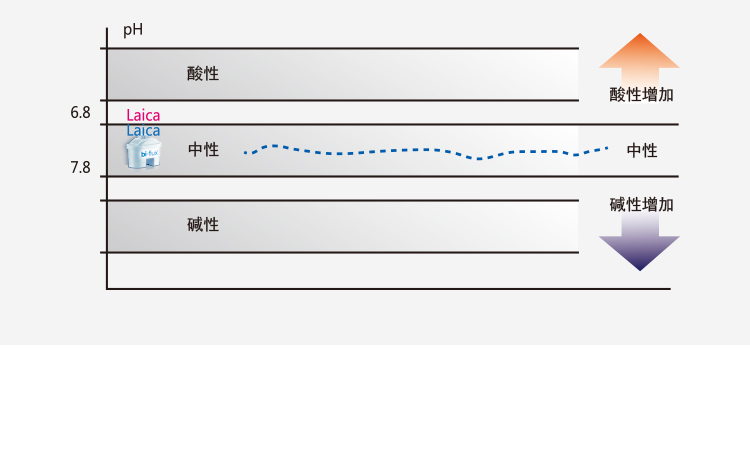This screenshot has width=750, height=452.
Task: Click the gray alkaline band's empty area
Action: click(x=400, y=226)
